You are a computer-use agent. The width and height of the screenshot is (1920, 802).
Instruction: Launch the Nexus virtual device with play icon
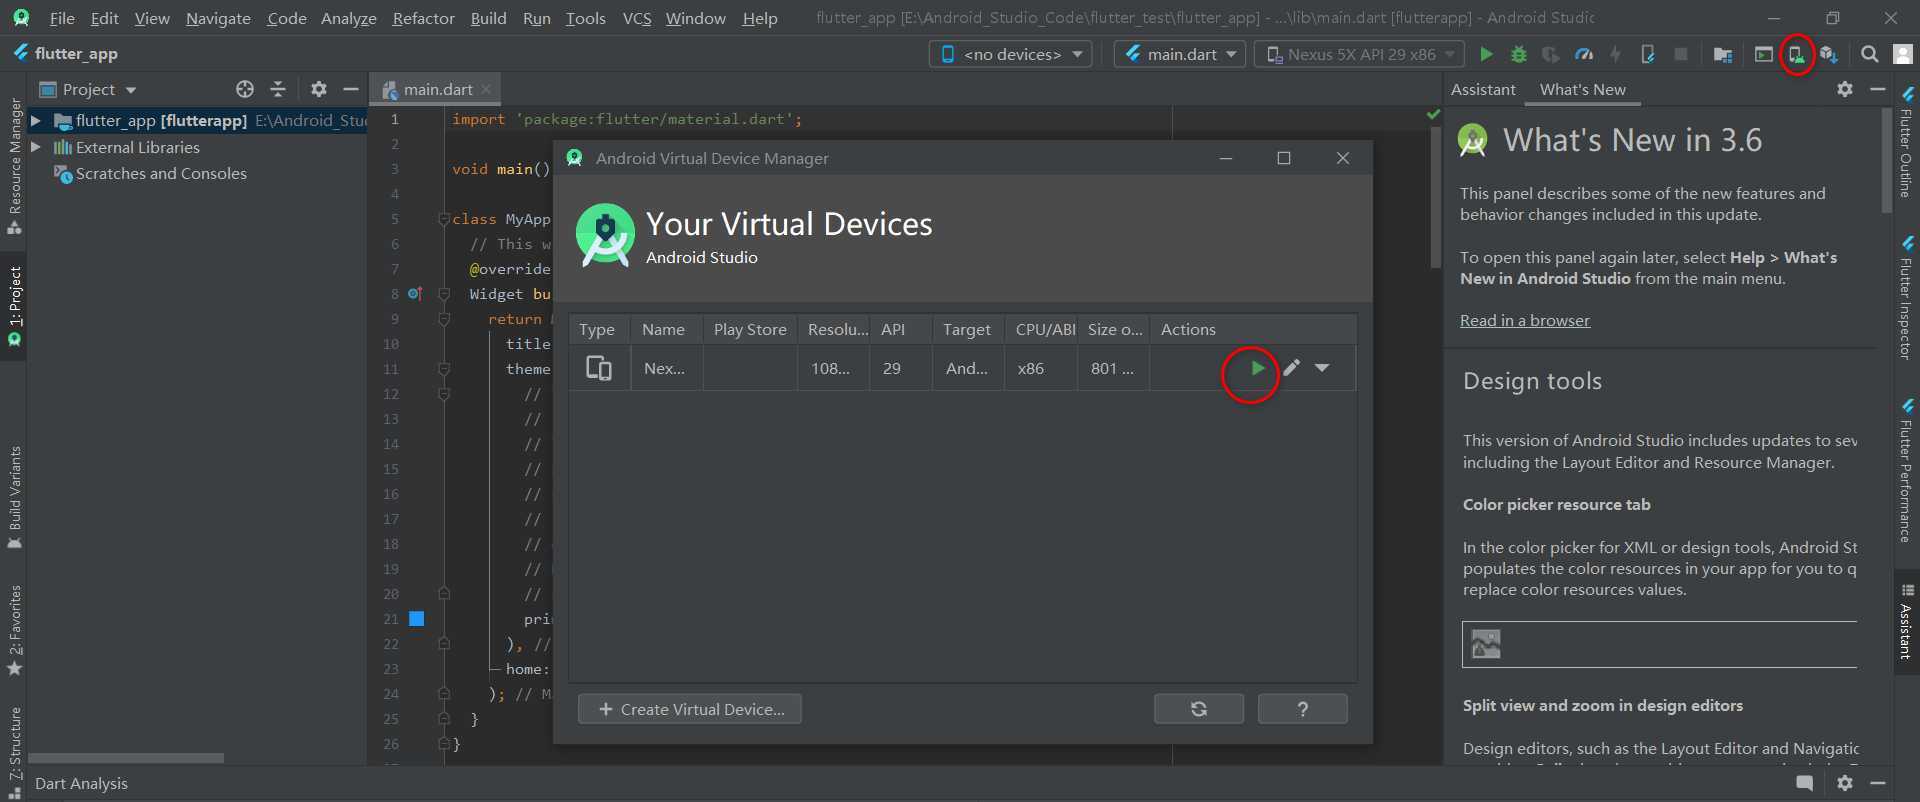click(x=1257, y=368)
